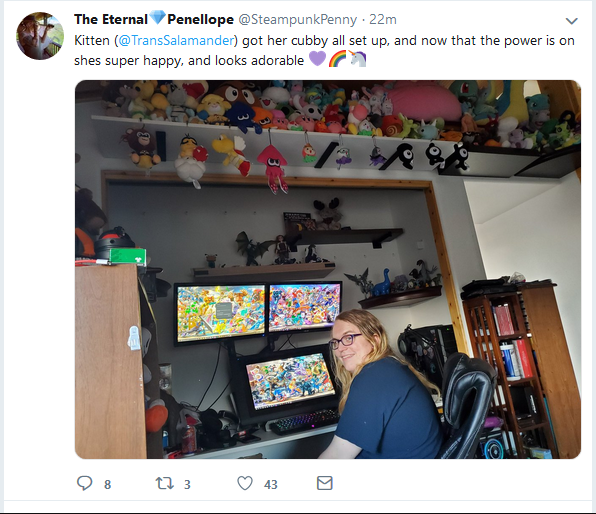Viewport: 596px width, 514px height.
Task: Click the like count 43
Action: point(271,484)
